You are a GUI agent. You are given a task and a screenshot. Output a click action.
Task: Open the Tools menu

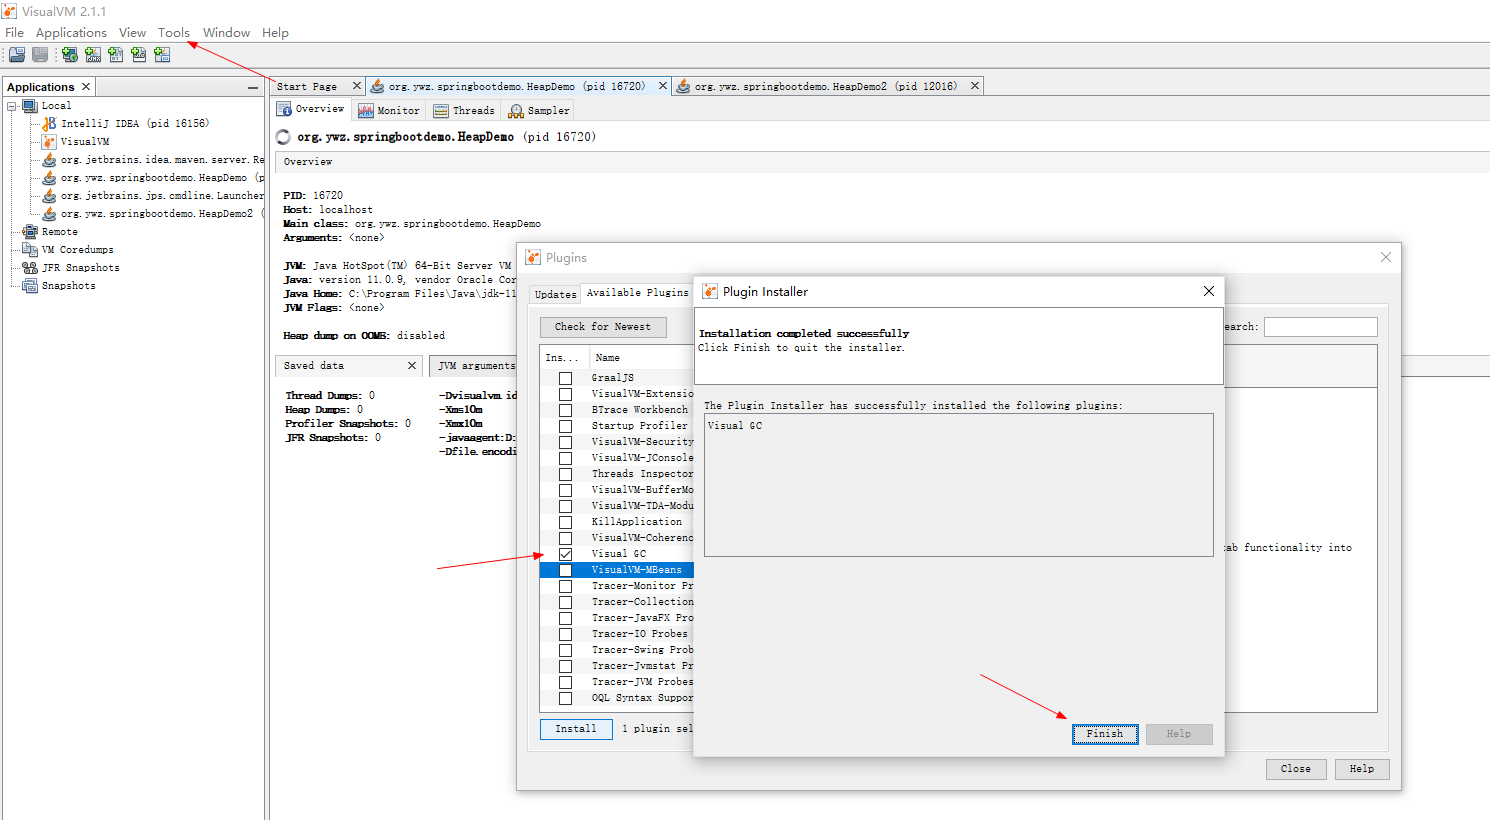coord(174,33)
